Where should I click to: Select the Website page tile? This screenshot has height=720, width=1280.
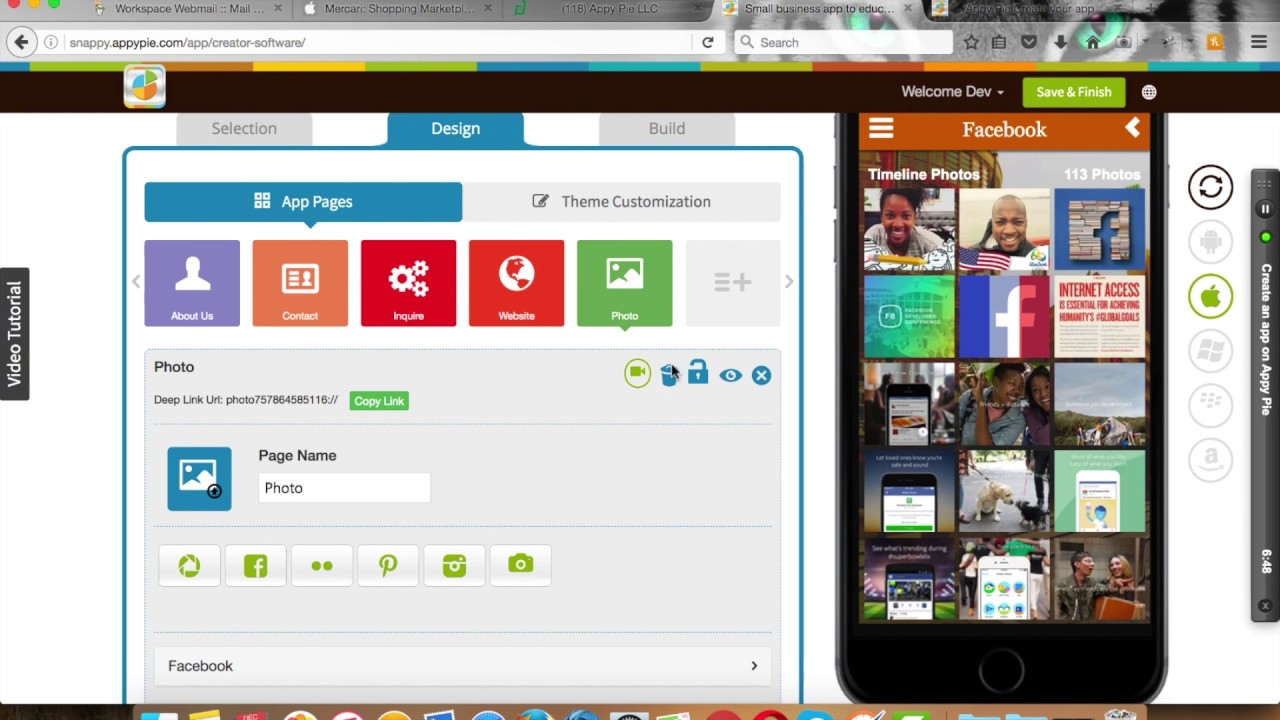click(x=516, y=283)
